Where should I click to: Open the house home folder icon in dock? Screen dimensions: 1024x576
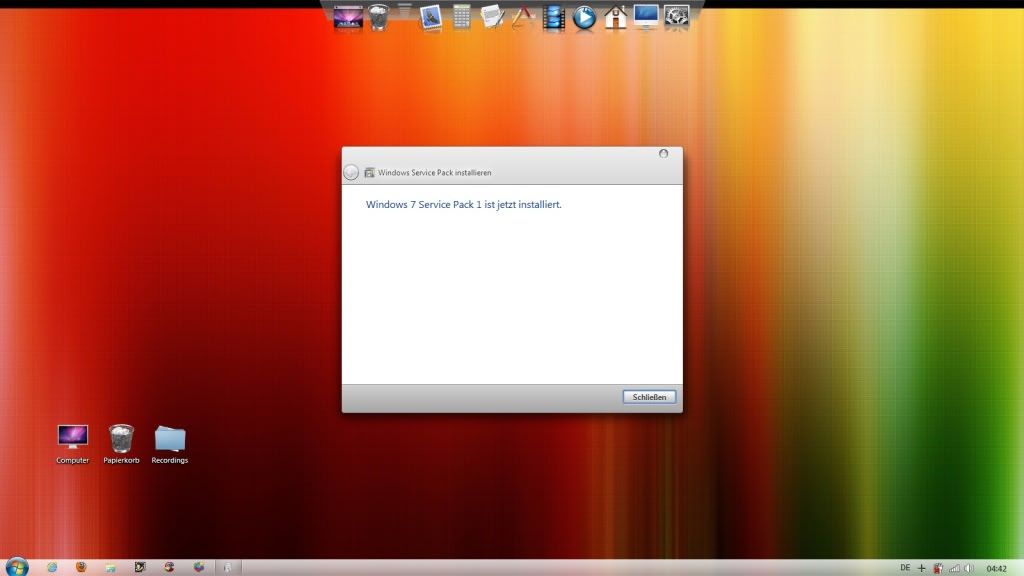tap(615, 17)
